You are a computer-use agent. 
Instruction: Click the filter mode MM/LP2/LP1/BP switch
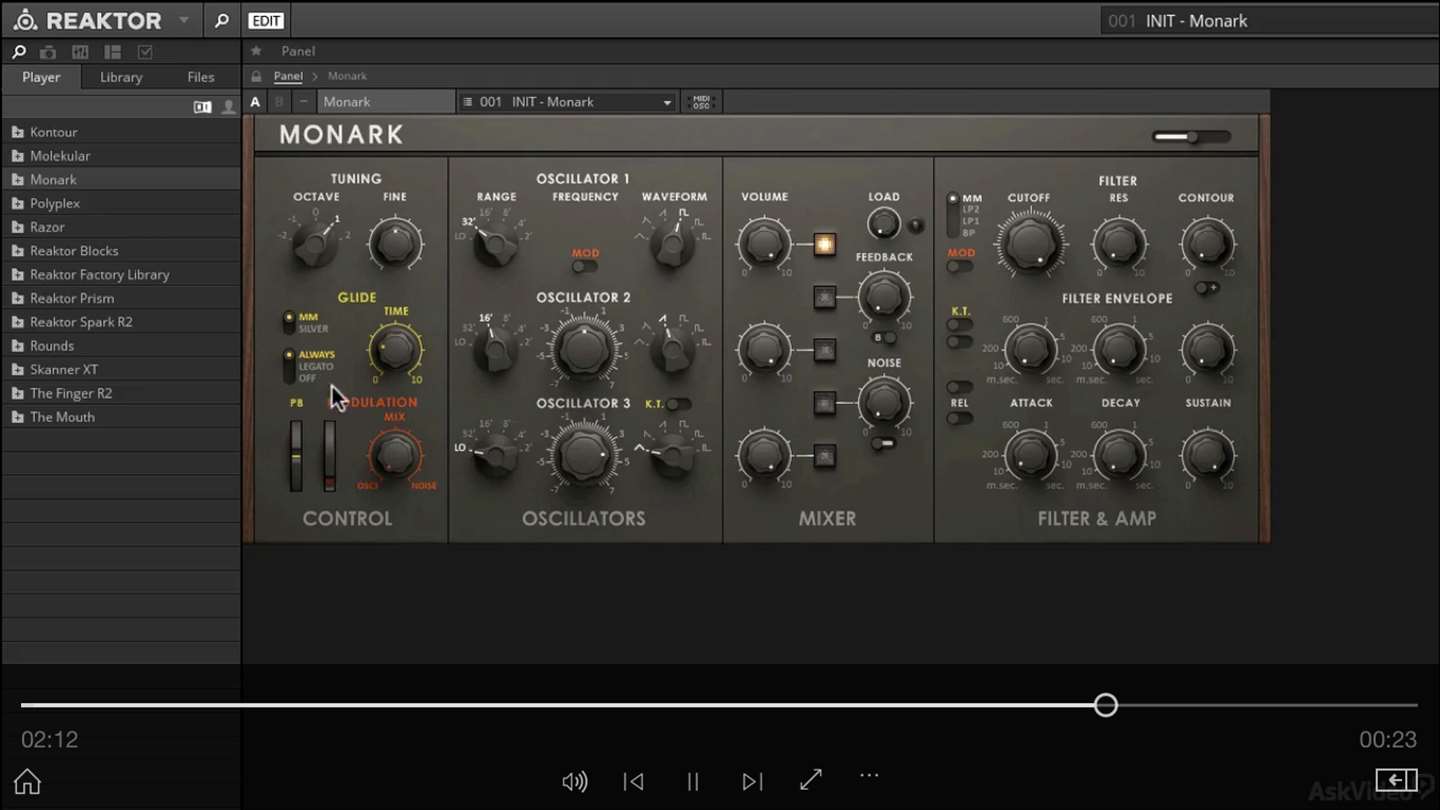pyautogui.click(x=952, y=215)
